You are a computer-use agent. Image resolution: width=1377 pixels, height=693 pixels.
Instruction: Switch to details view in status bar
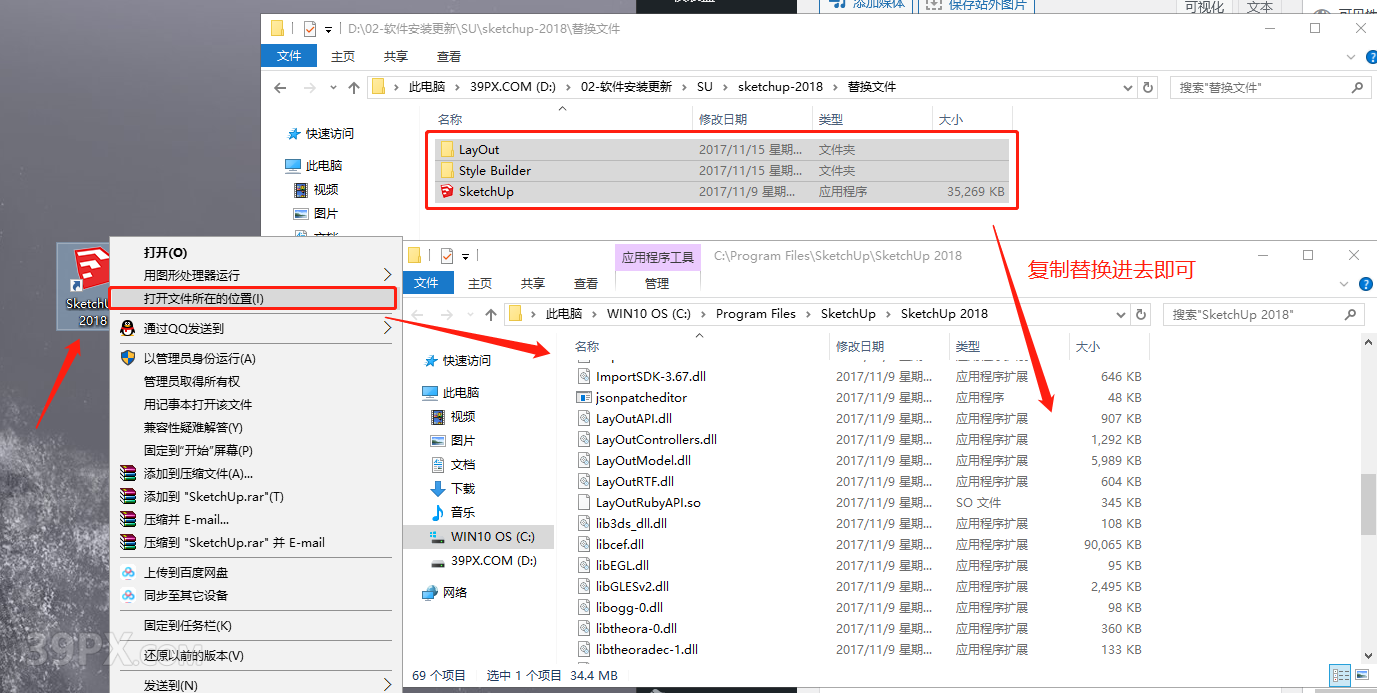coord(1340,675)
